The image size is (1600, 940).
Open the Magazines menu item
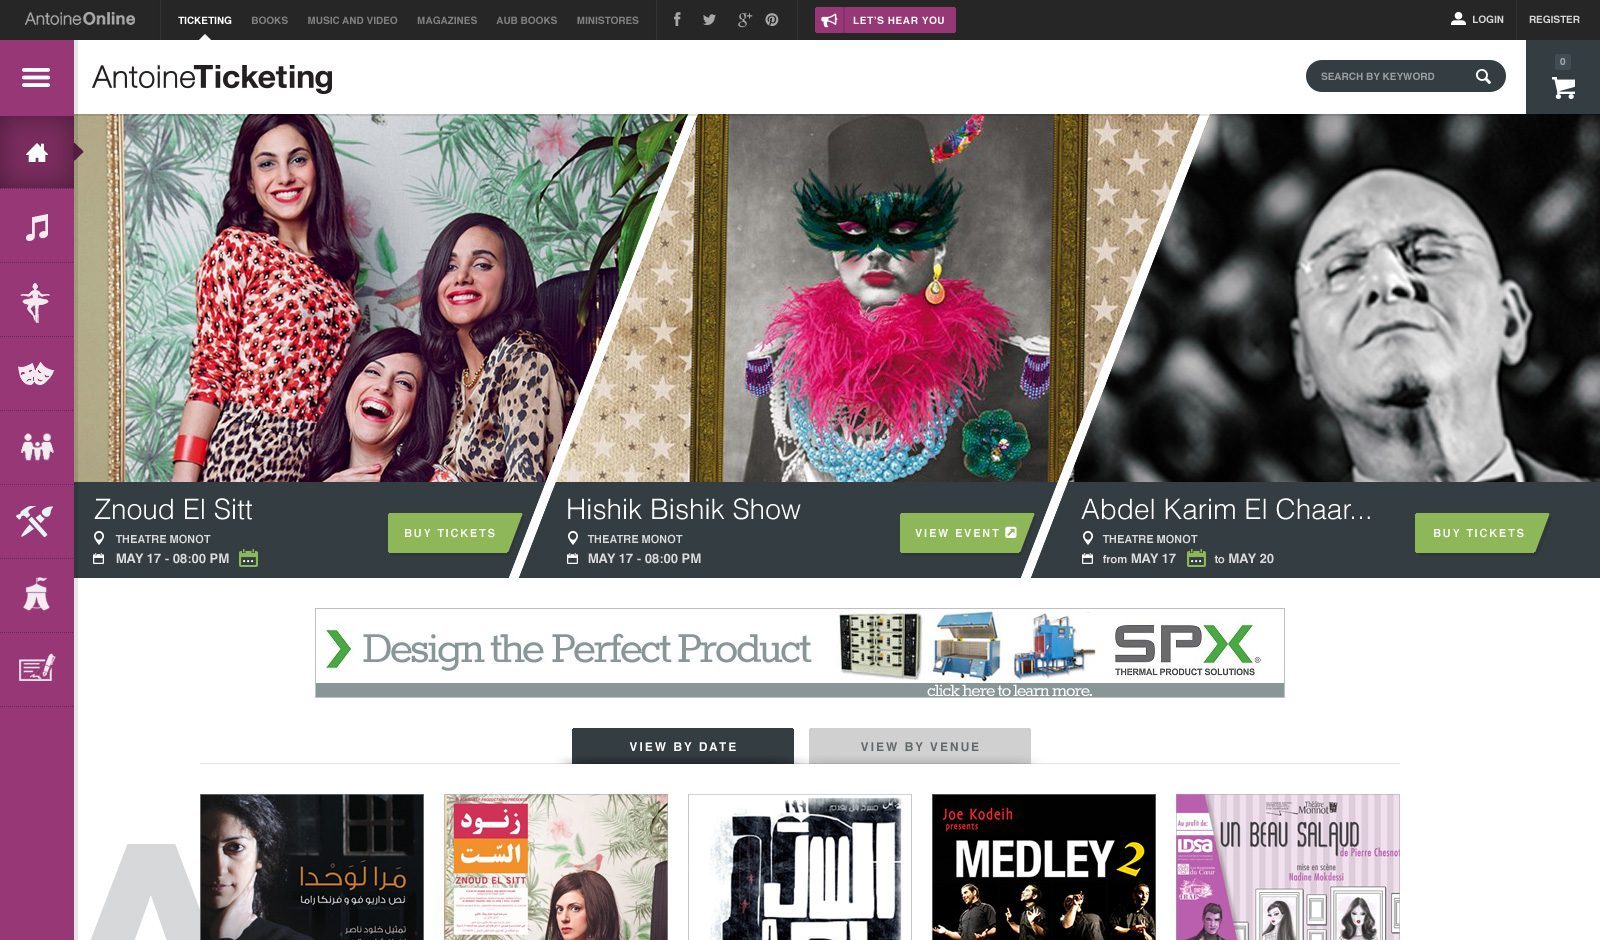(x=447, y=20)
